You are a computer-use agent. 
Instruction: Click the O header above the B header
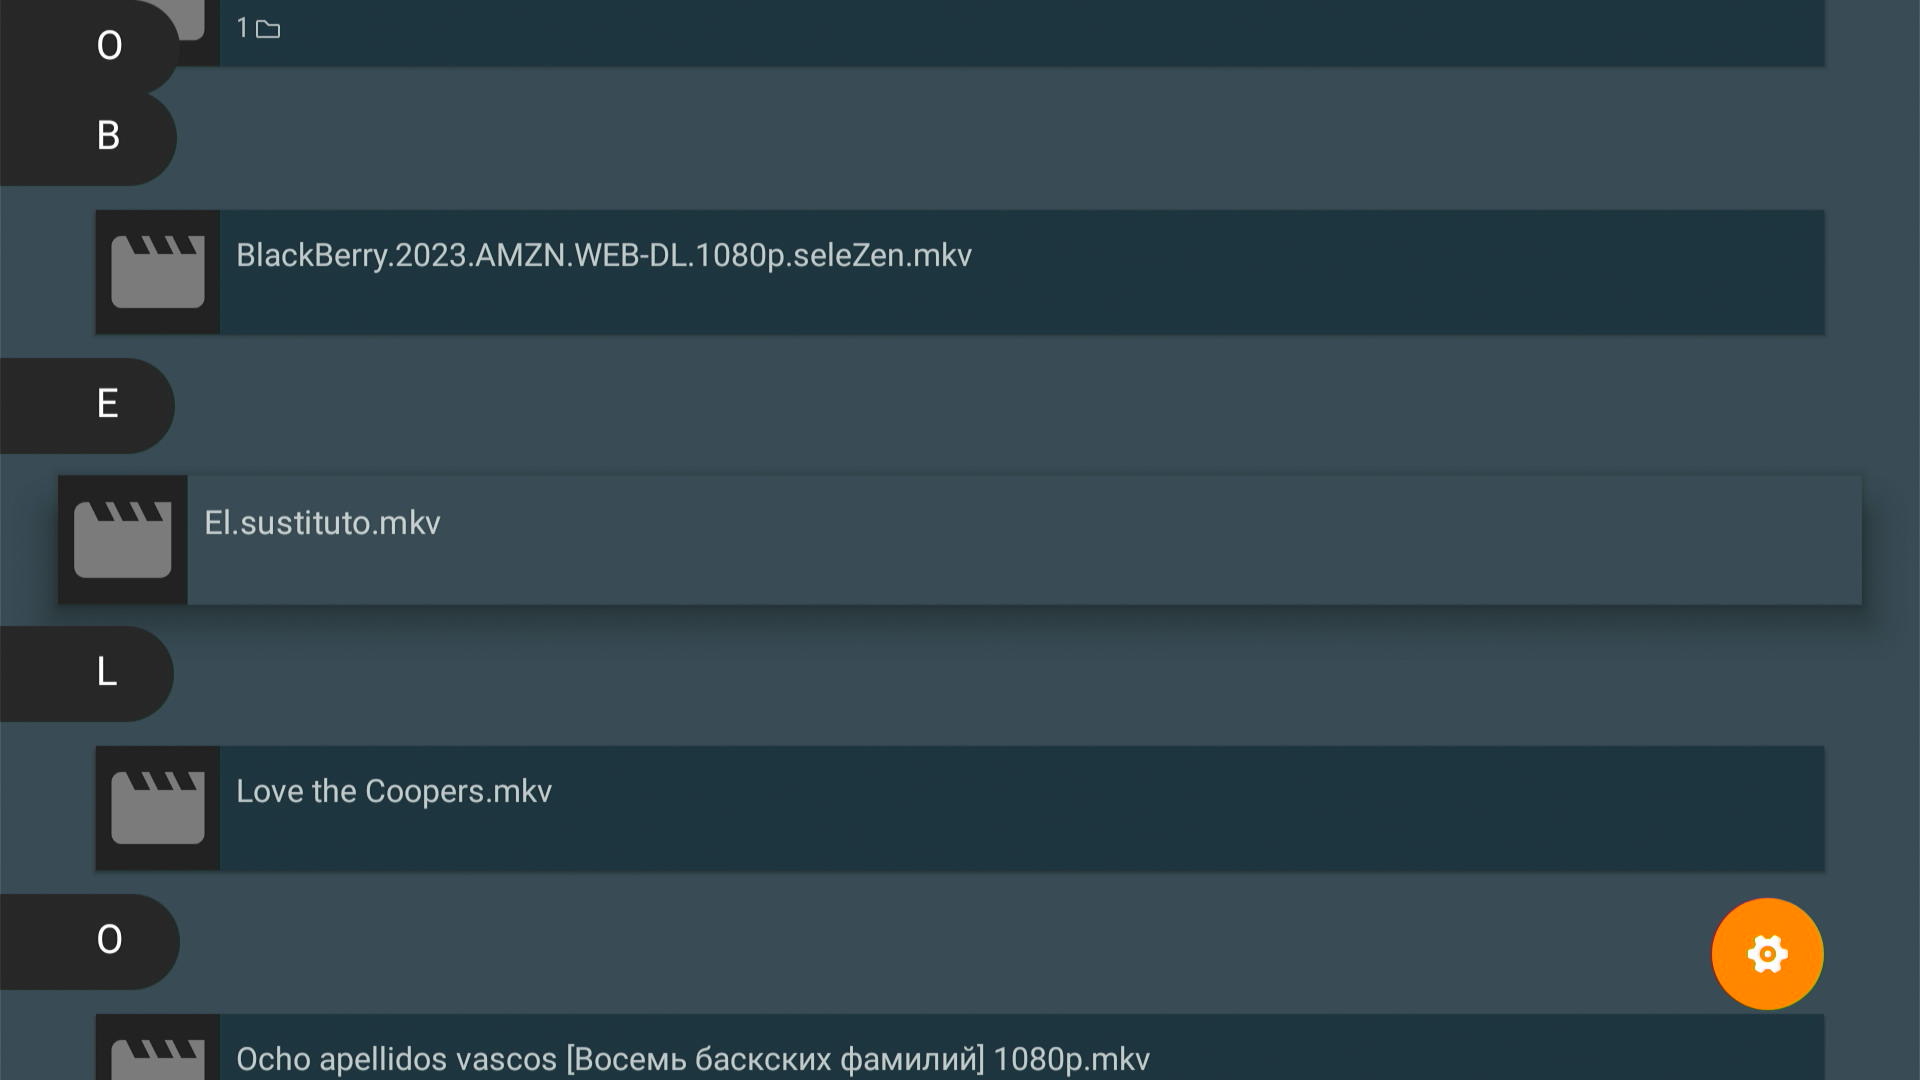tap(109, 46)
